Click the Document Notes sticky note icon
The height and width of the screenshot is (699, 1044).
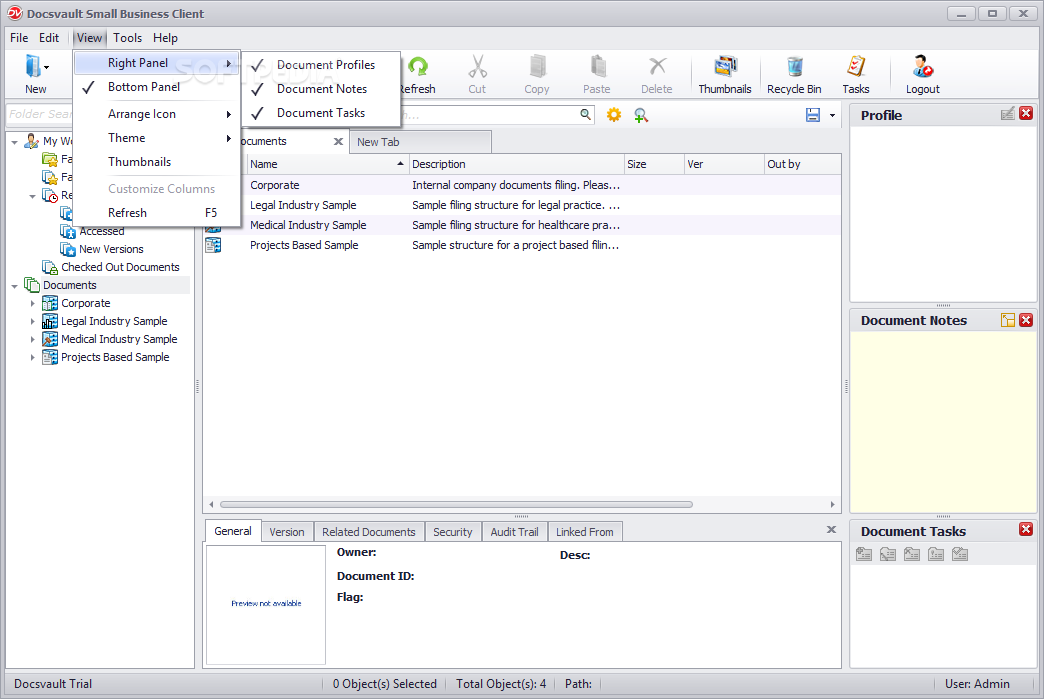tap(1008, 320)
